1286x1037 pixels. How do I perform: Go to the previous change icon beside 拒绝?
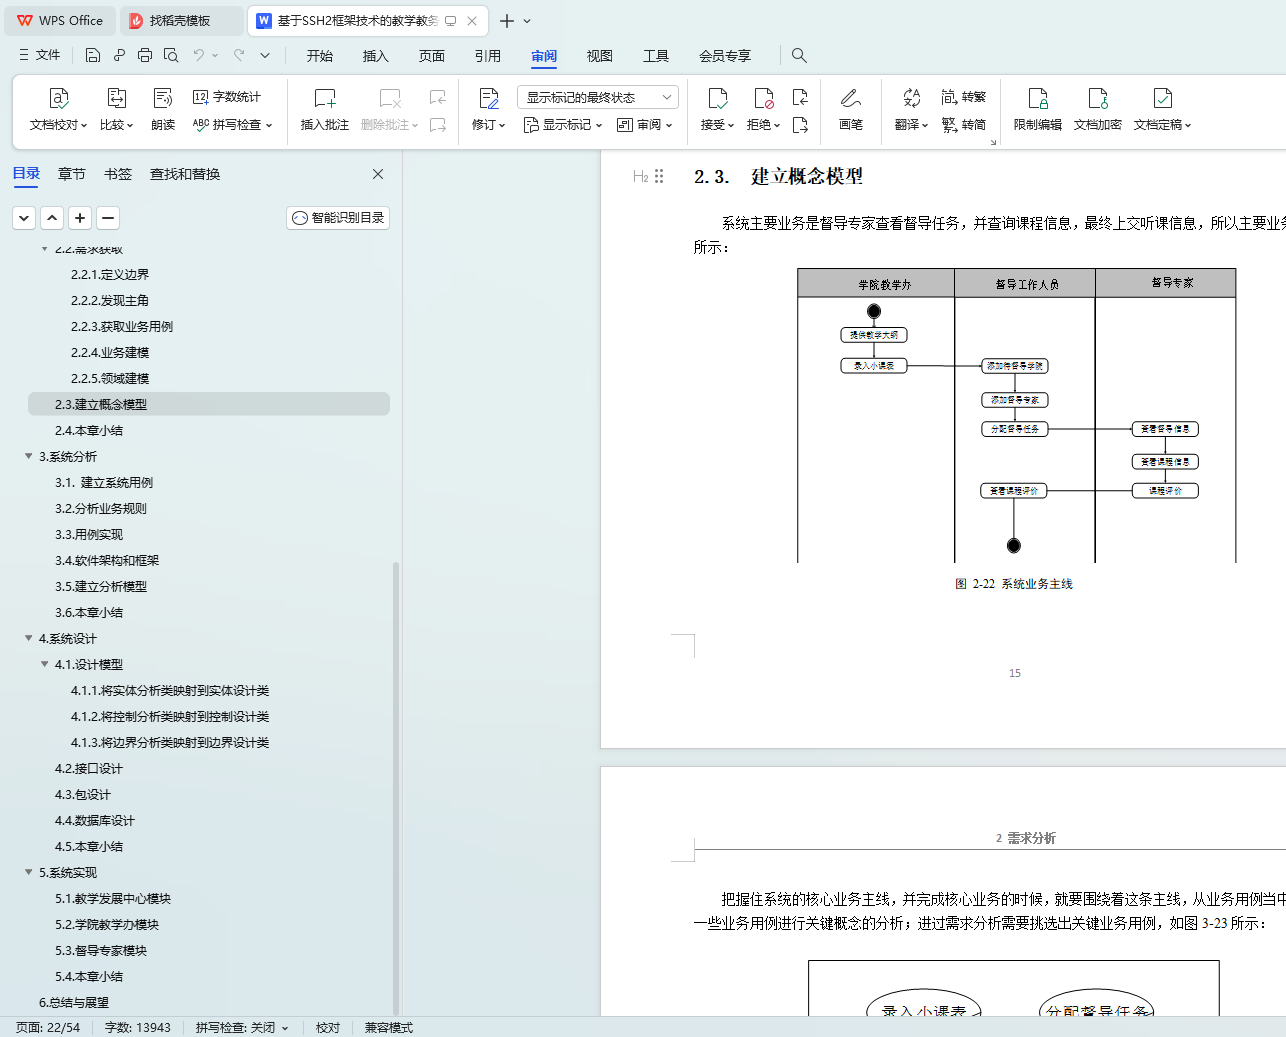[800, 97]
